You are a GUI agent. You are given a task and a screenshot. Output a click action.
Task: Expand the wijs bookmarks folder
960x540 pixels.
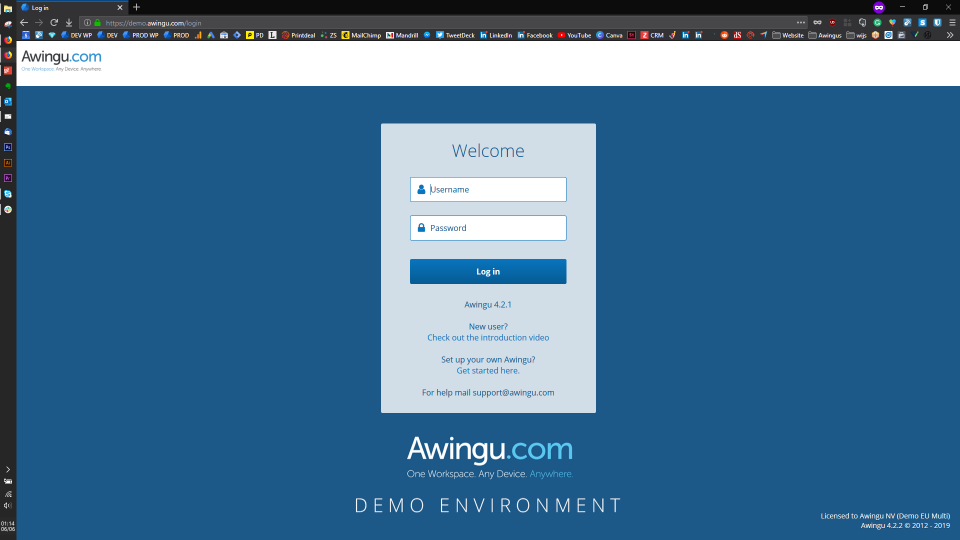click(x=857, y=35)
